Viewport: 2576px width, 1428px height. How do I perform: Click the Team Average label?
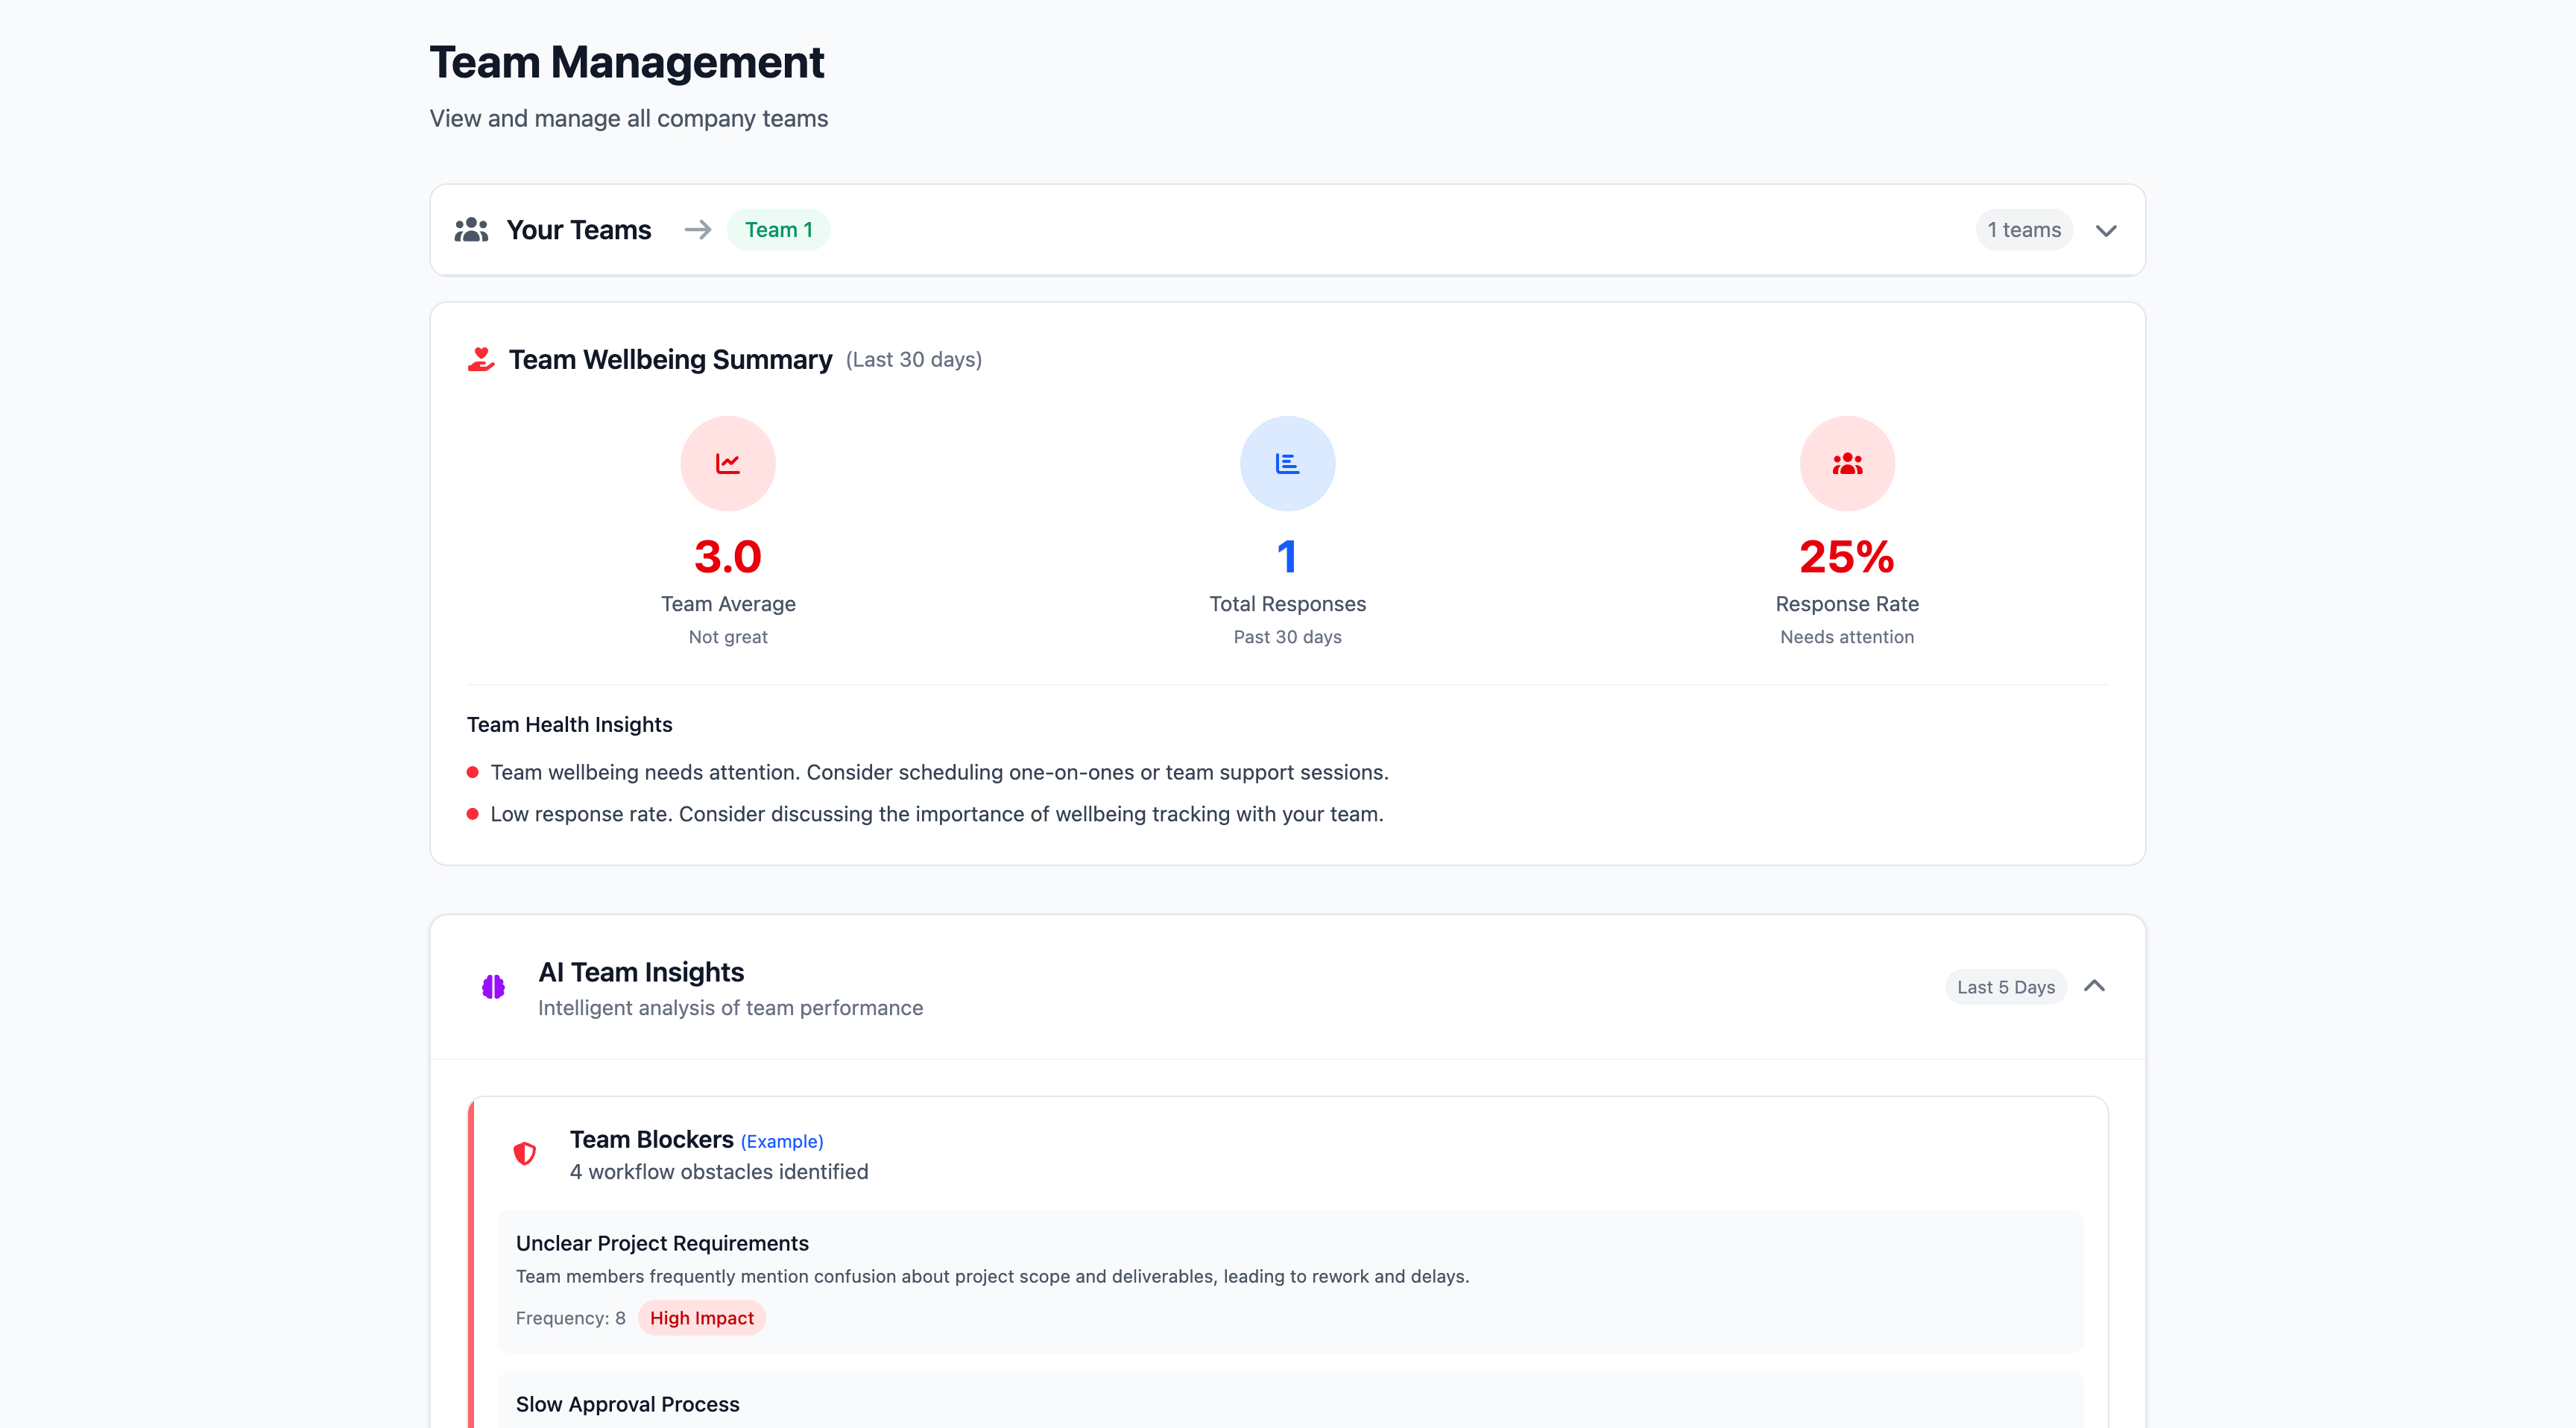[x=728, y=604]
